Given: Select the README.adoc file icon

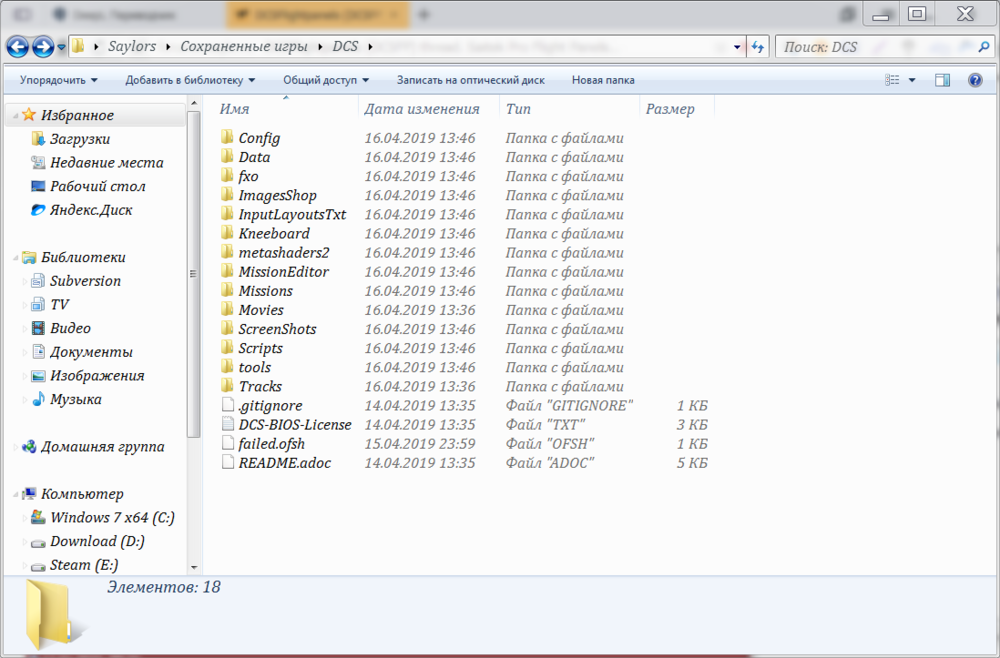Looking at the screenshot, I should point(228,462).
